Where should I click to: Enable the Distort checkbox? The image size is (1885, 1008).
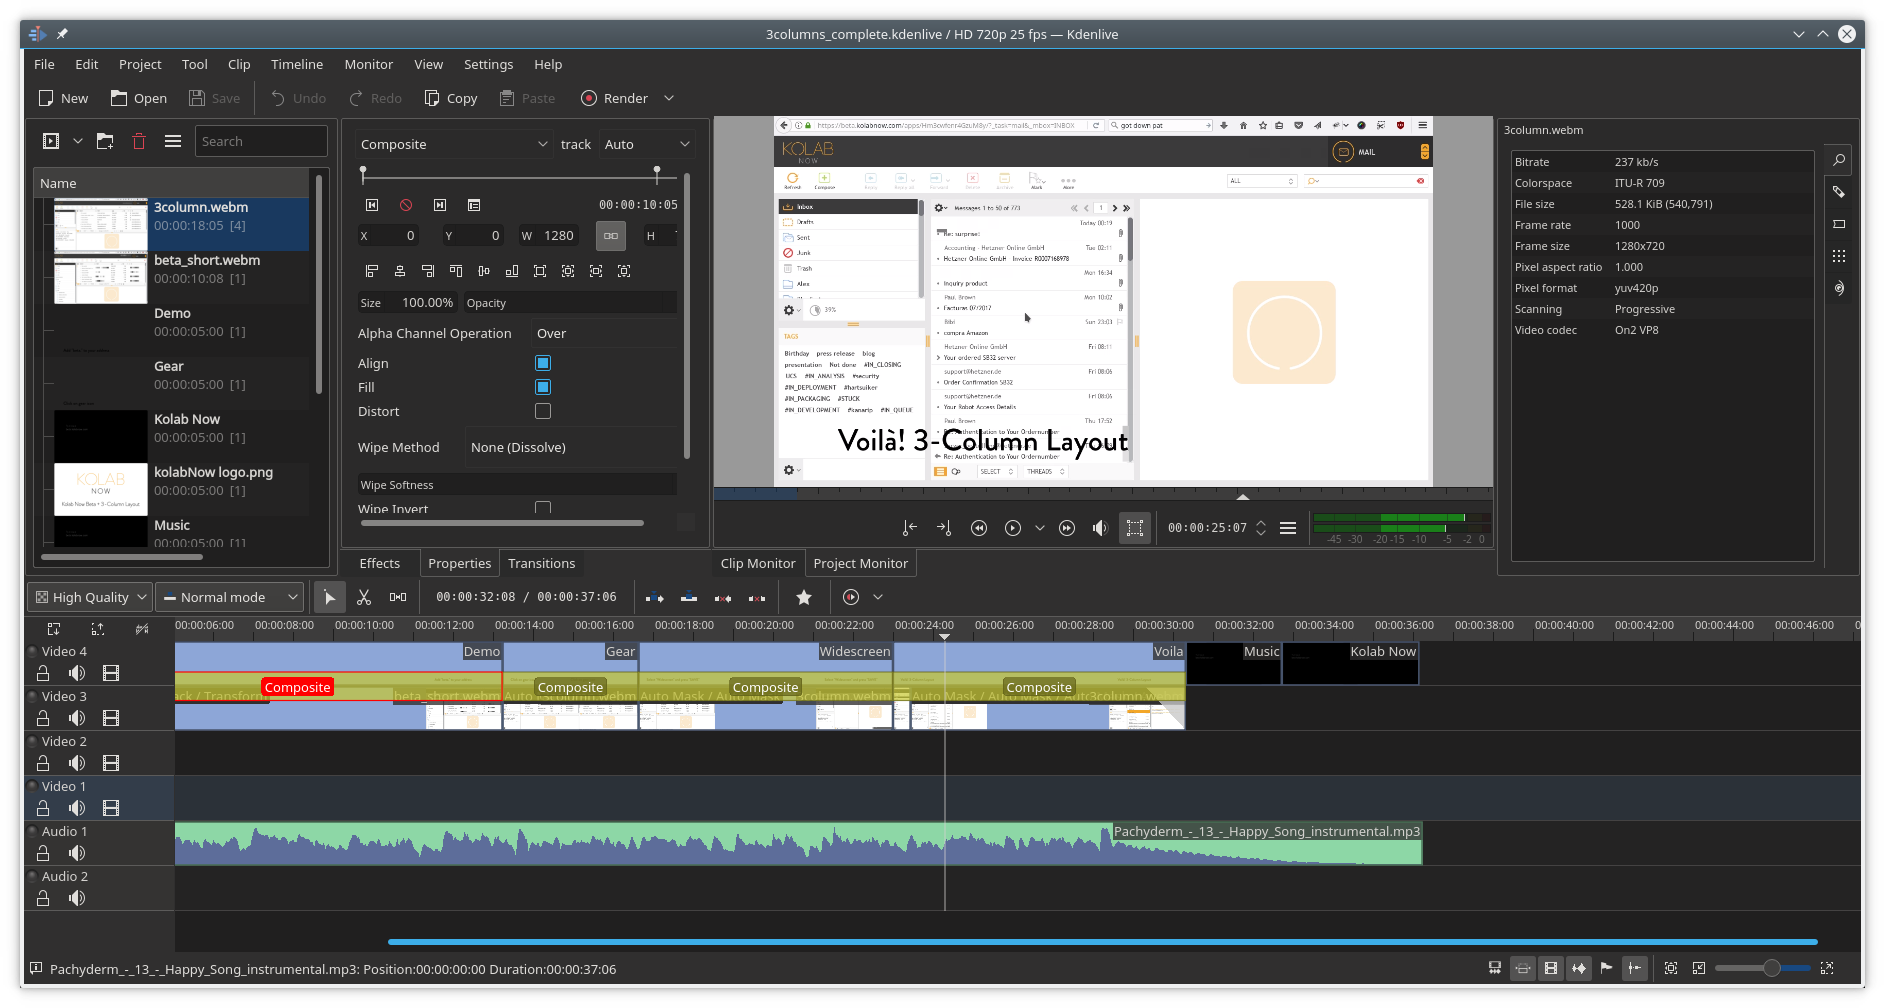point(543,411)
